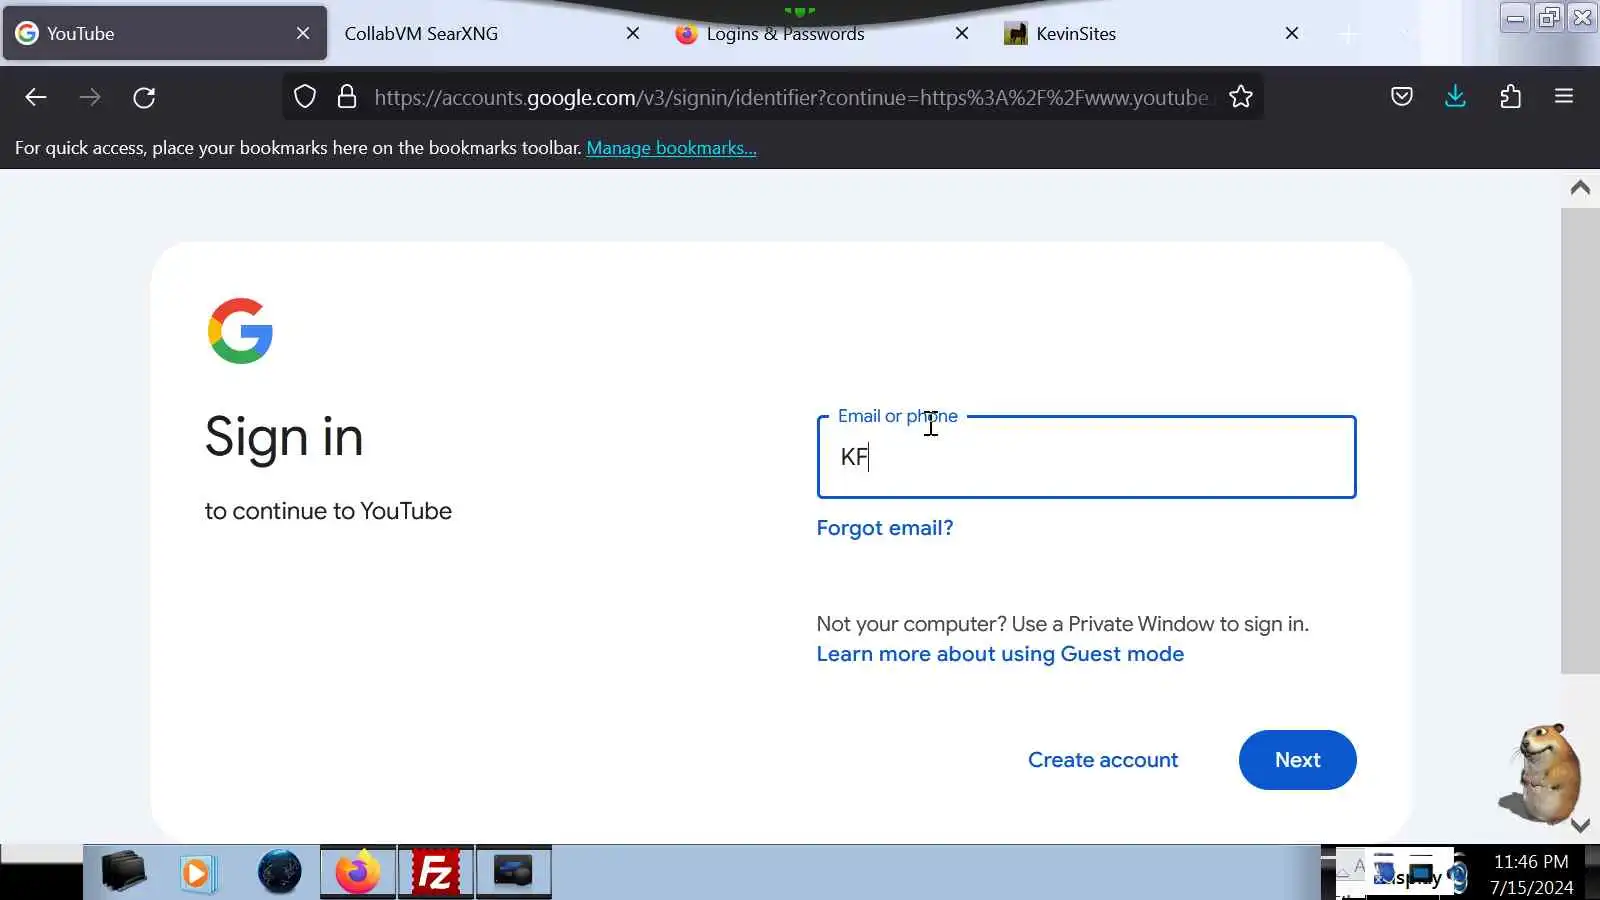Open Firefox application hamburger menu
The image size is (1600, 900).
click(1565, 97)
